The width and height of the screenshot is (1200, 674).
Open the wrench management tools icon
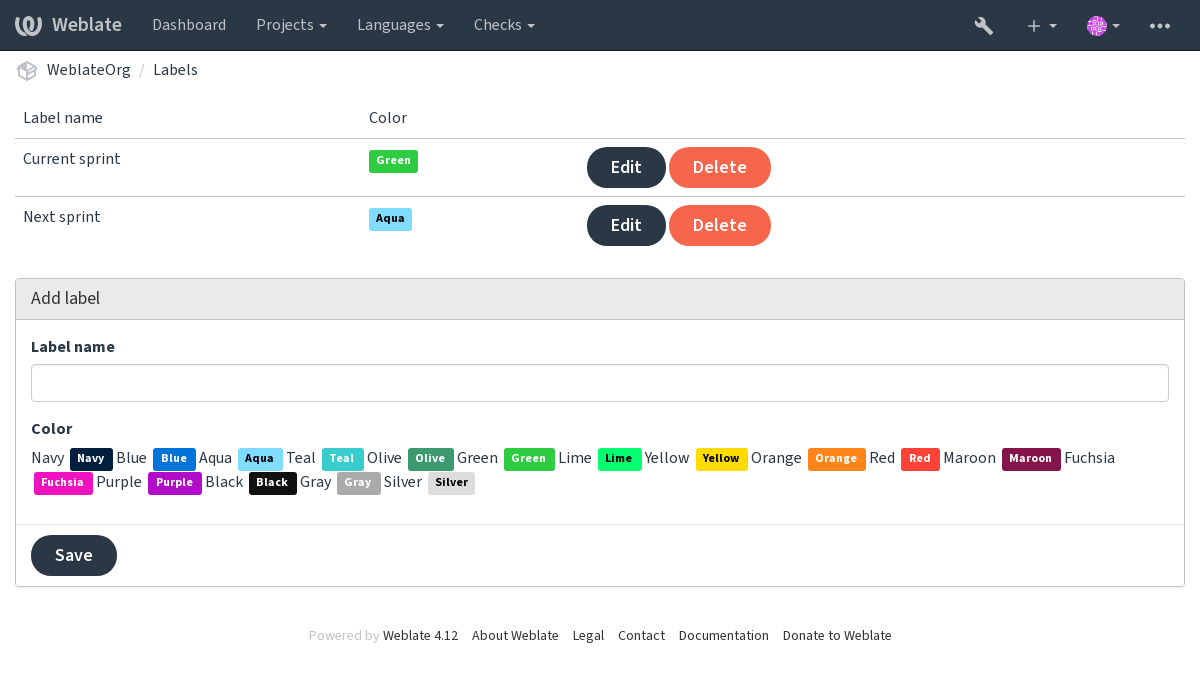pos(984,26)
